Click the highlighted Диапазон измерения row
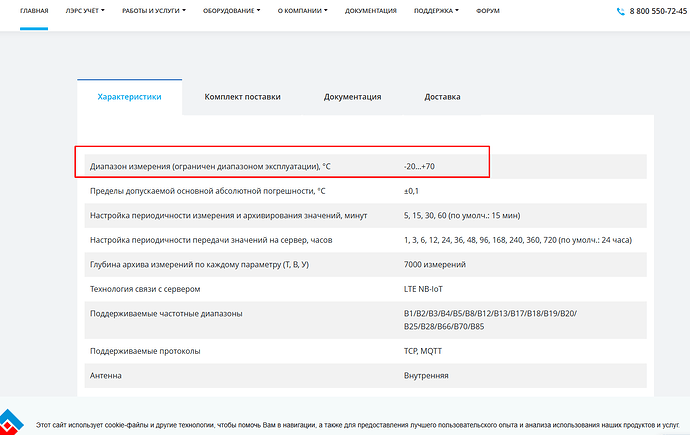Image resolution: width=690 pixels, height=435 pixels. (283, 165)
